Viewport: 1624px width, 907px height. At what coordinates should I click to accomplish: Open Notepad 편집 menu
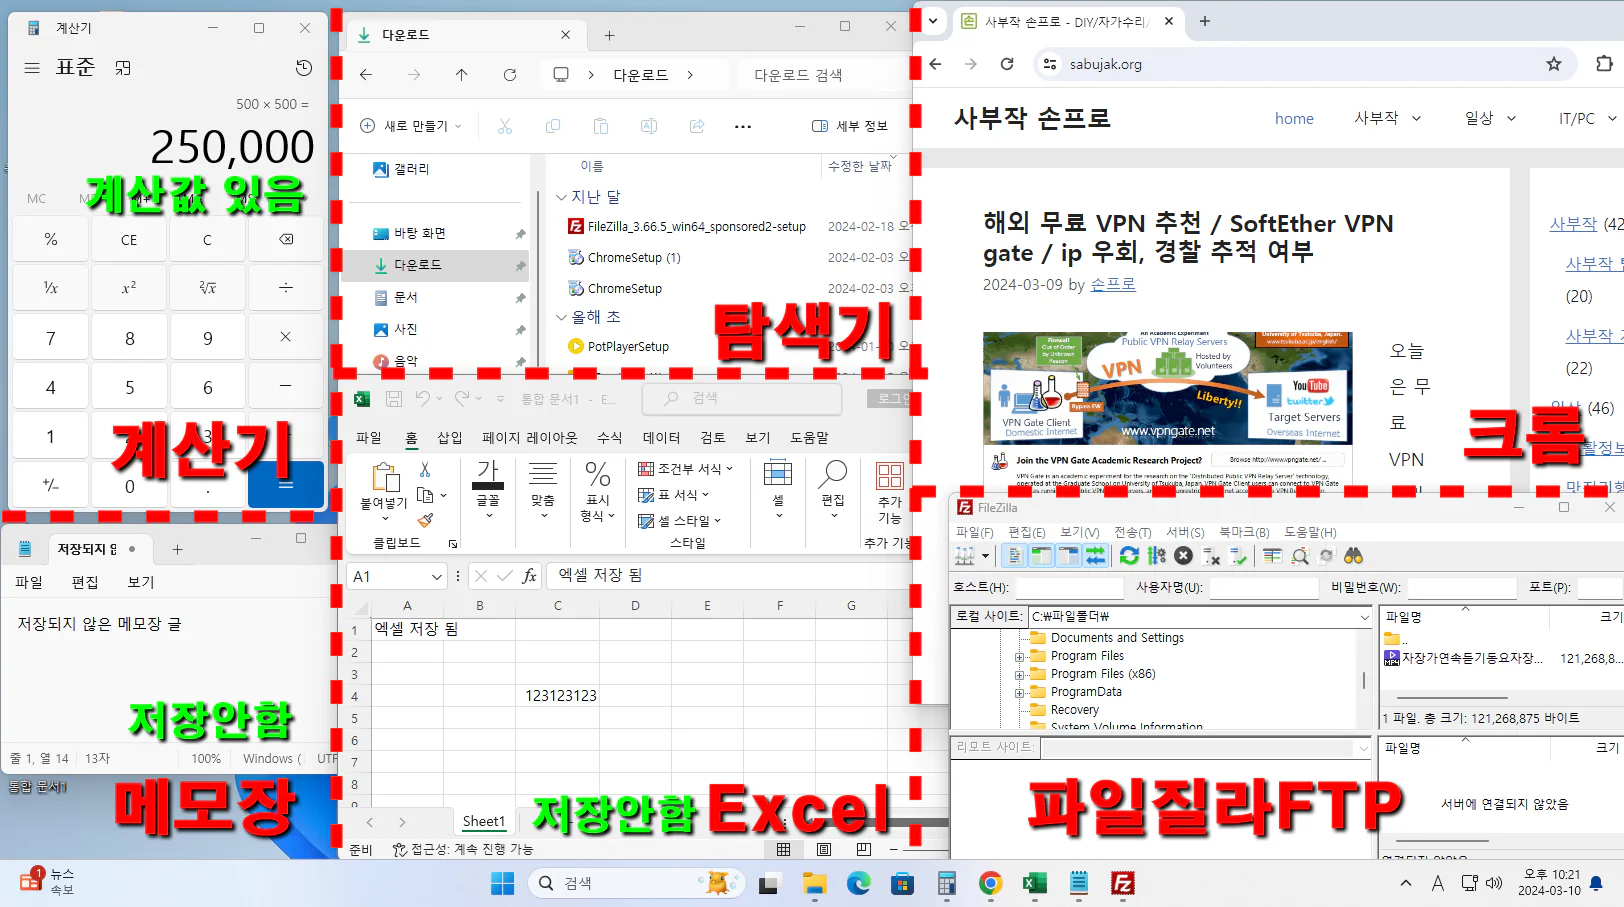[x=85, y=582]
